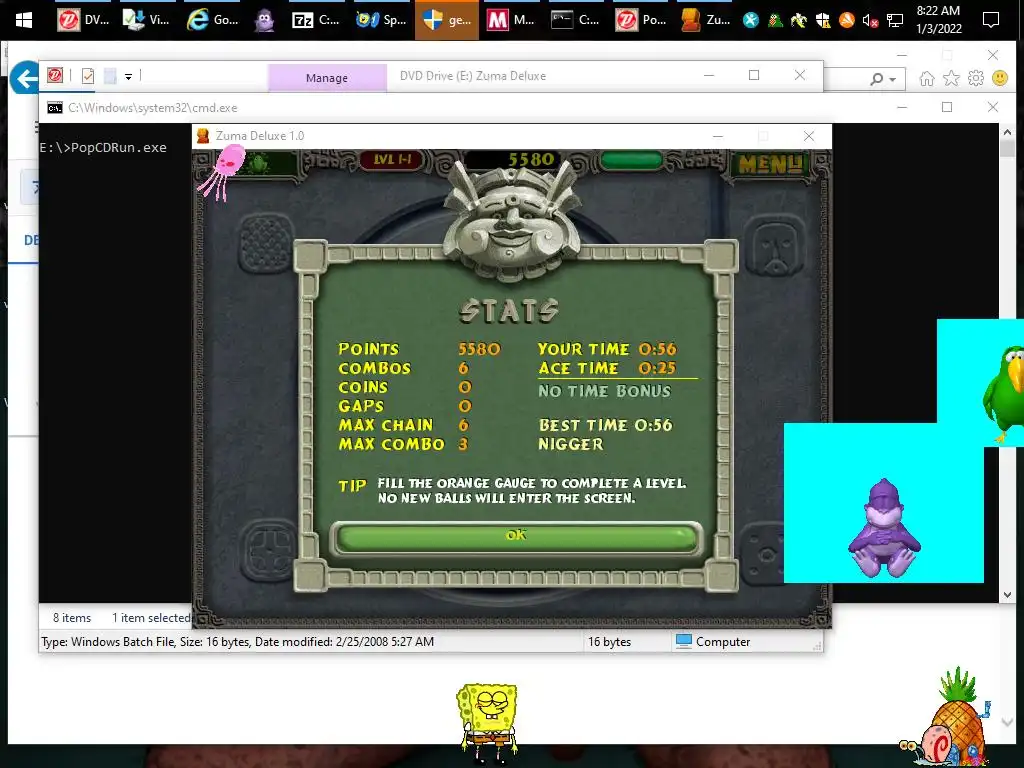Click the muted volume tray icon
1024x768 pixels.
870,21
